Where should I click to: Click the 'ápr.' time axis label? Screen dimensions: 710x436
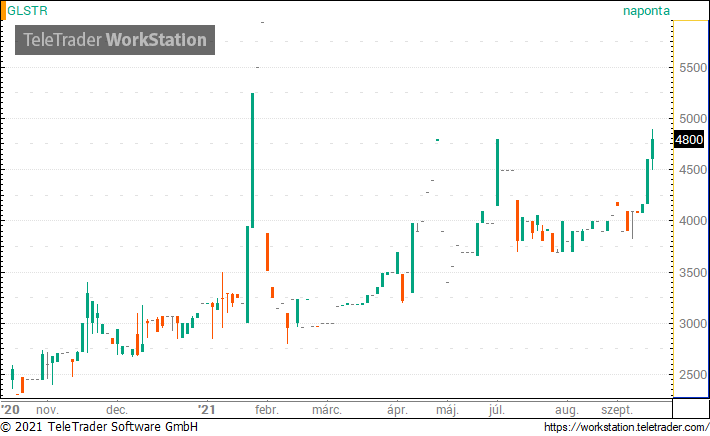click(x=397, y=410)
